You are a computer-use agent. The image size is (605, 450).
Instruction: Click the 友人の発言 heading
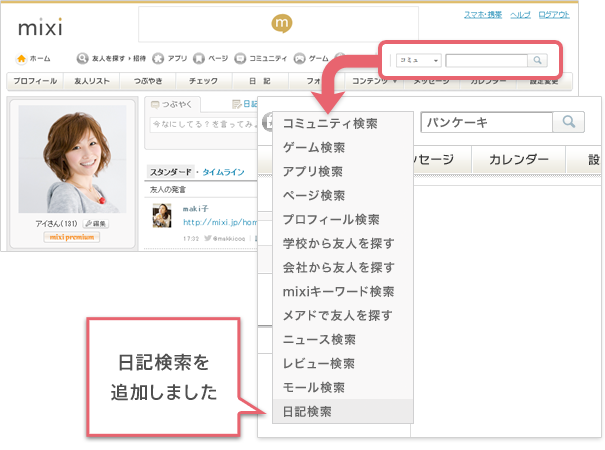(168, 189)
